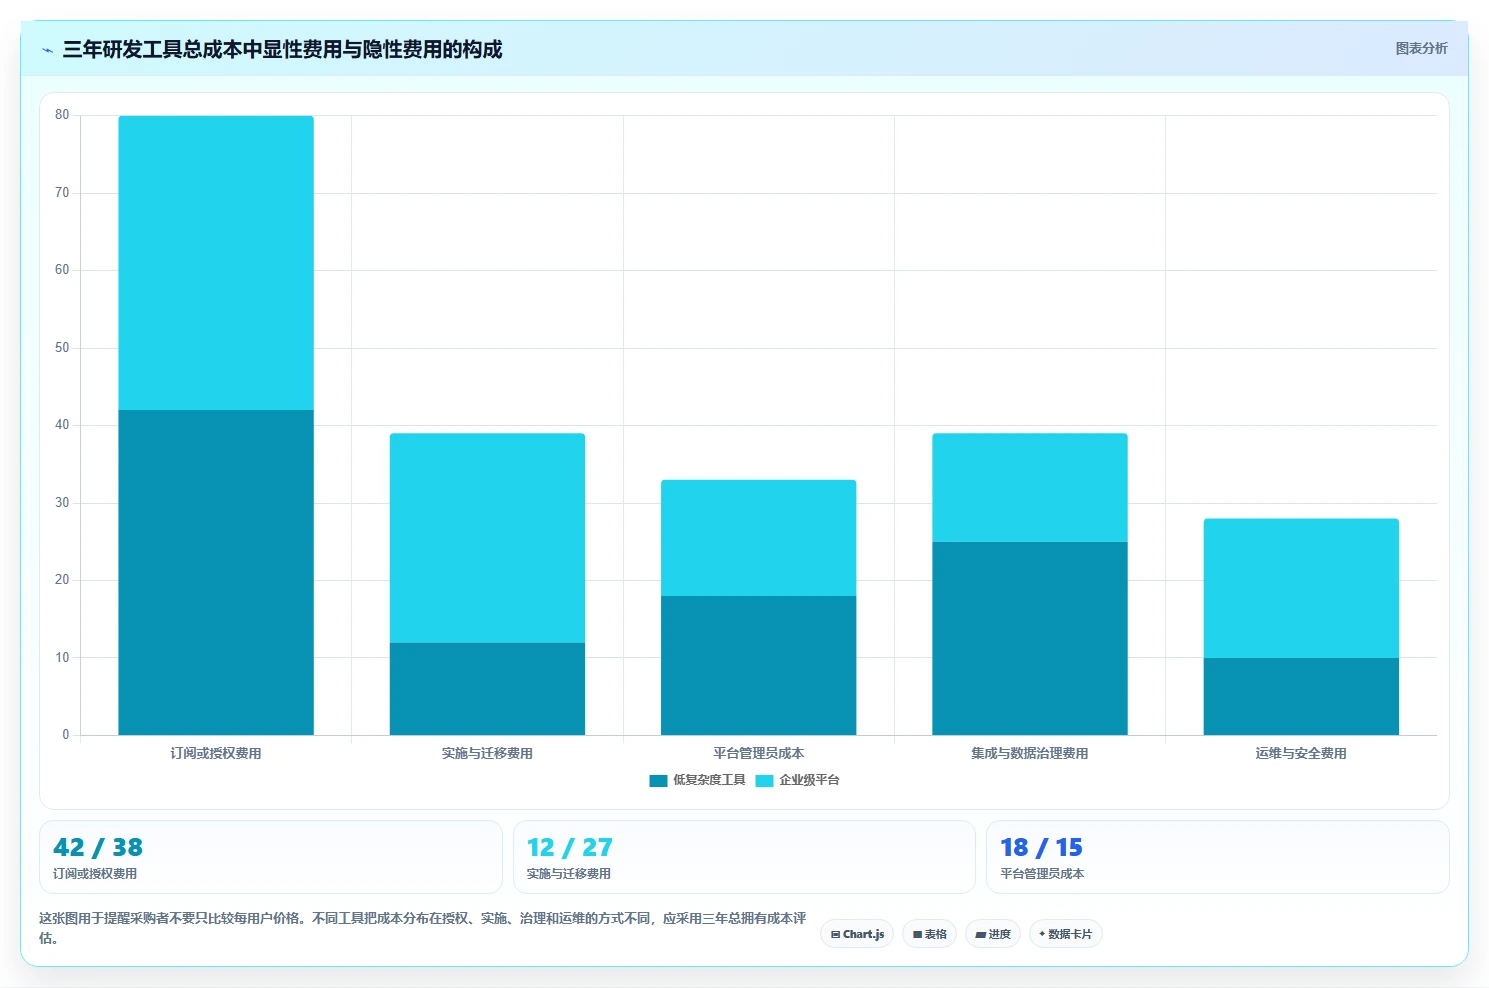Toggle the 低复杂度工具 legend swatch

pyautogui.click(x=658, y=781)
